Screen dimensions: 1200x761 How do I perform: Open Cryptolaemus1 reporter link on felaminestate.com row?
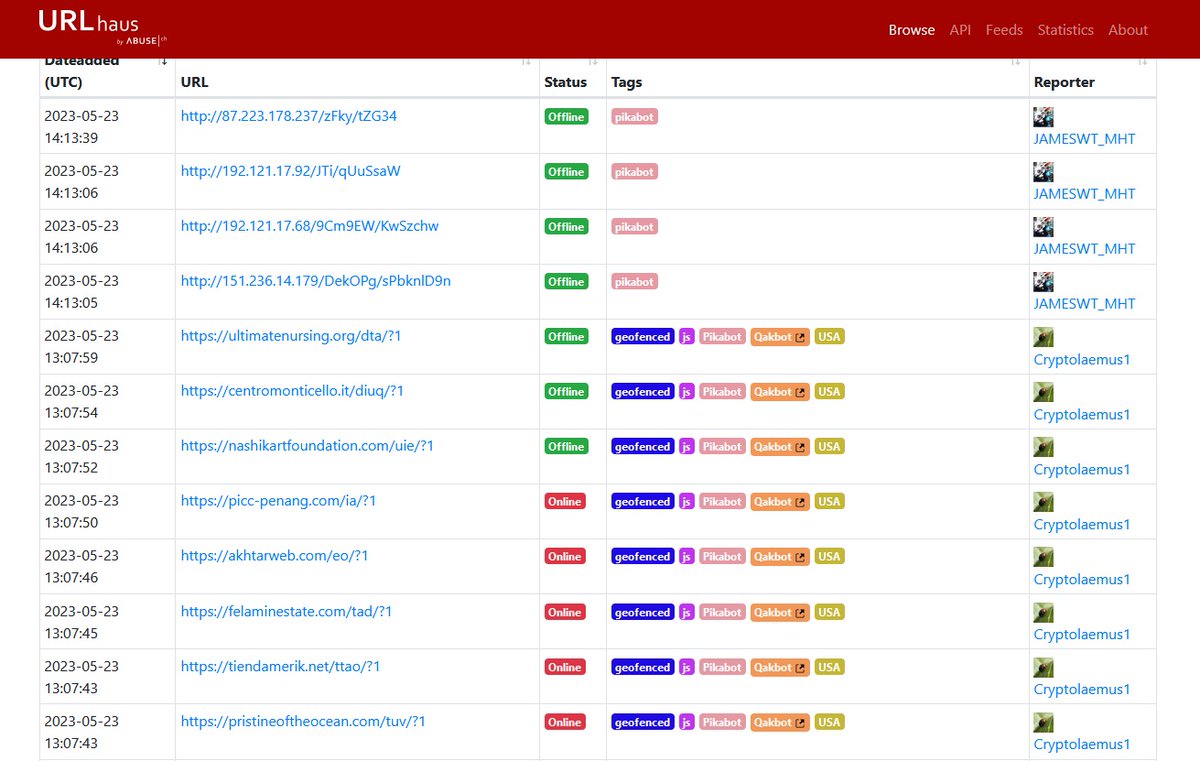1082,634
